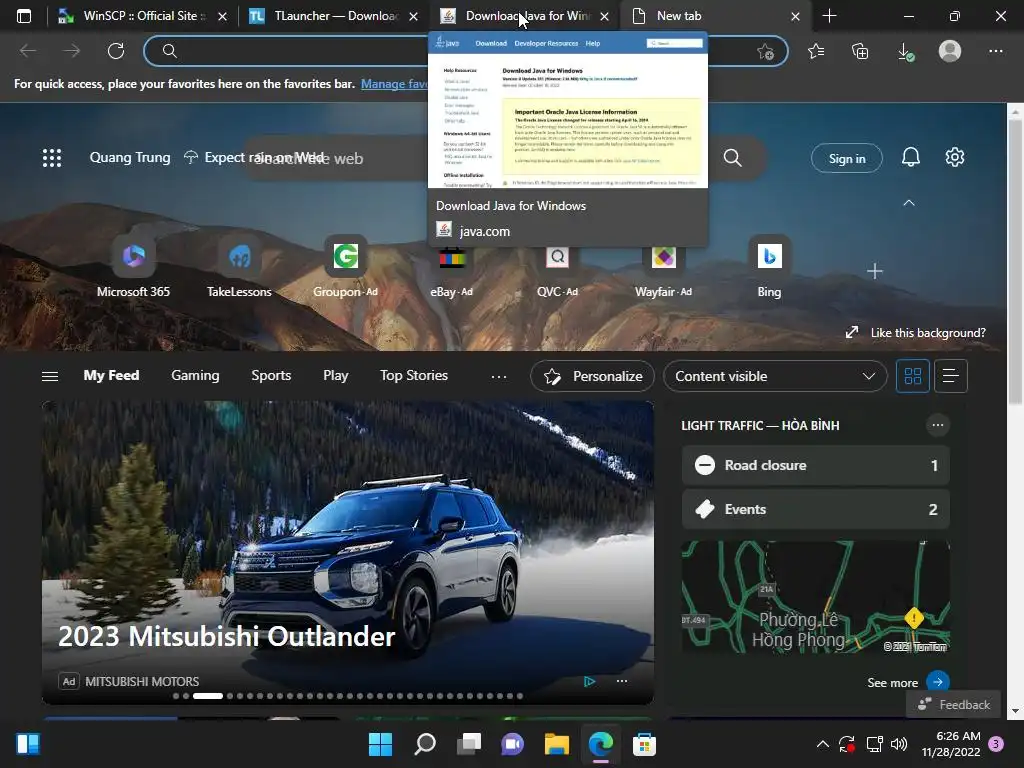The width and height of the screenshot is (1024, 768).
Task: Select the My Feed category
Action: (x=111, y=376)
